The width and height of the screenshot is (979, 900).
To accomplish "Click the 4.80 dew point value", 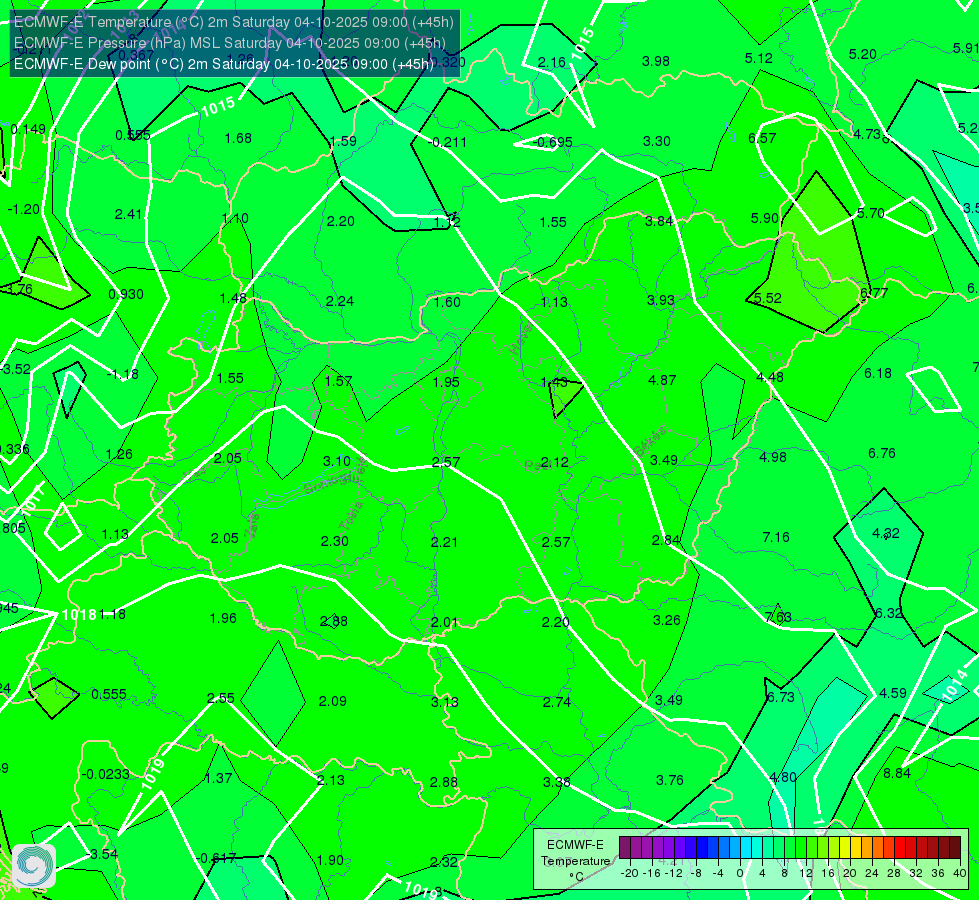I will 782,778.
